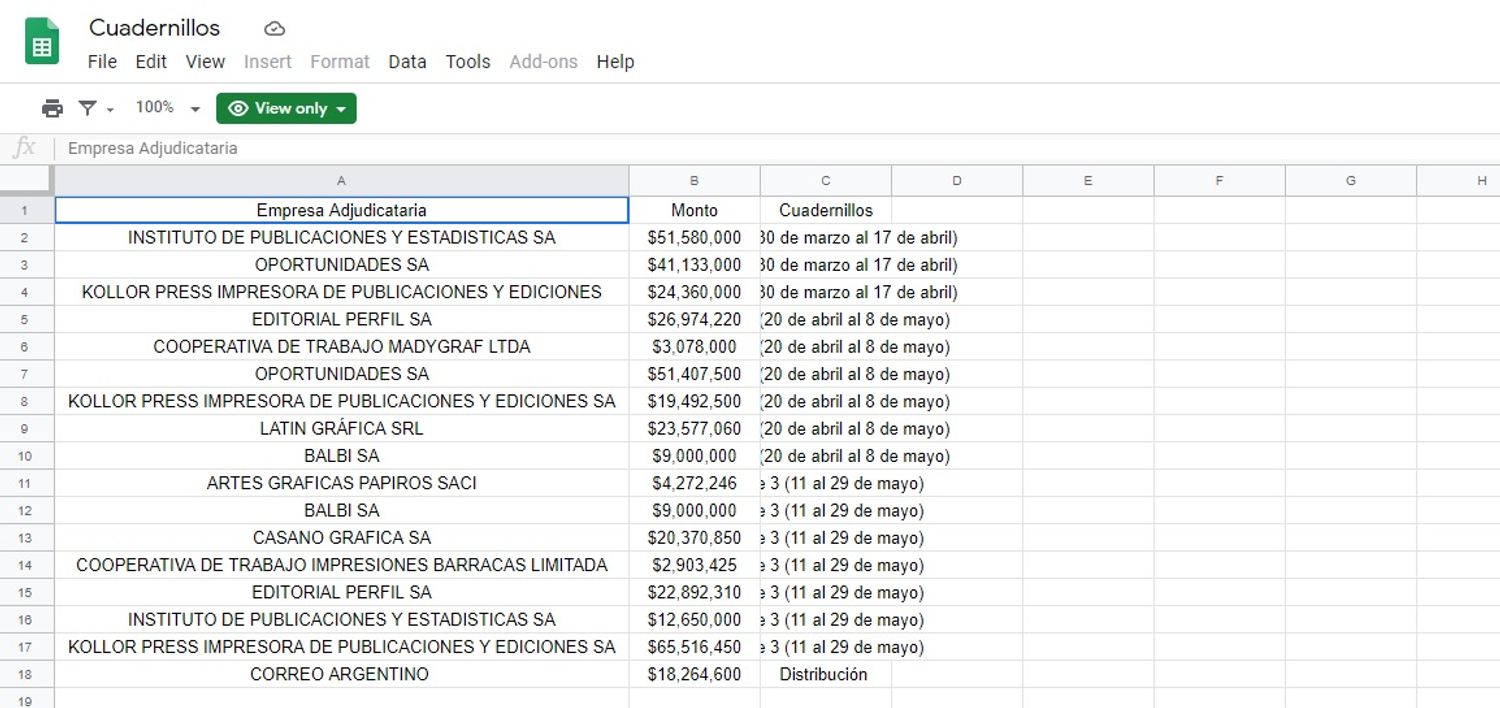Open the 100% zoom dropdown
This screenshot has height=708, width=1500.
pyautogui.click(x=168, y=108)
